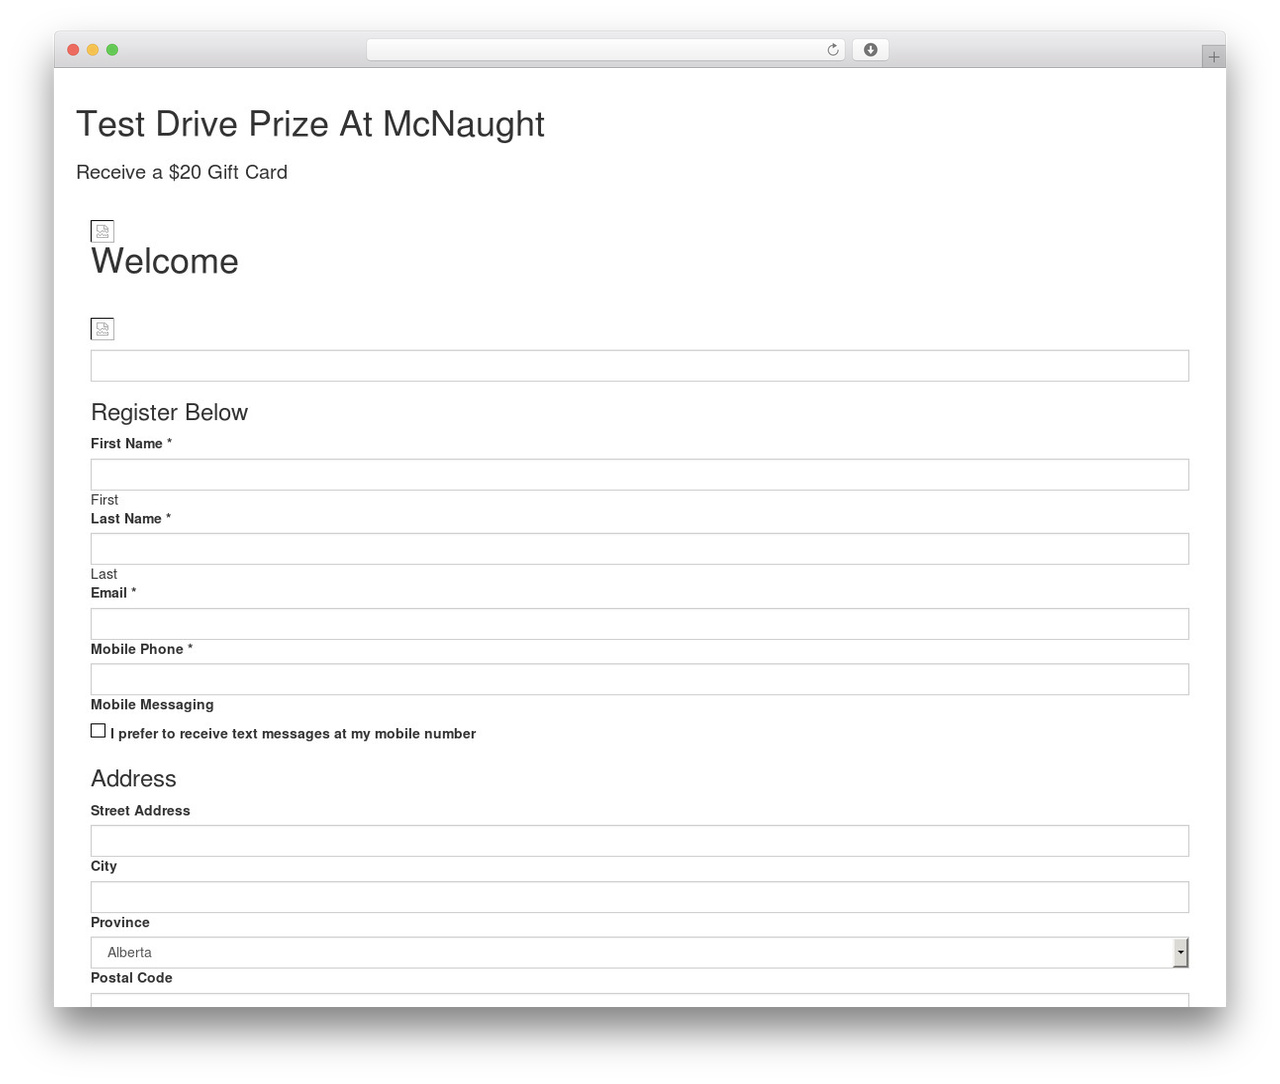Click the 'Last Name *' label
Viewport: 1280px width, 1084px height.
tap(131, 519)
